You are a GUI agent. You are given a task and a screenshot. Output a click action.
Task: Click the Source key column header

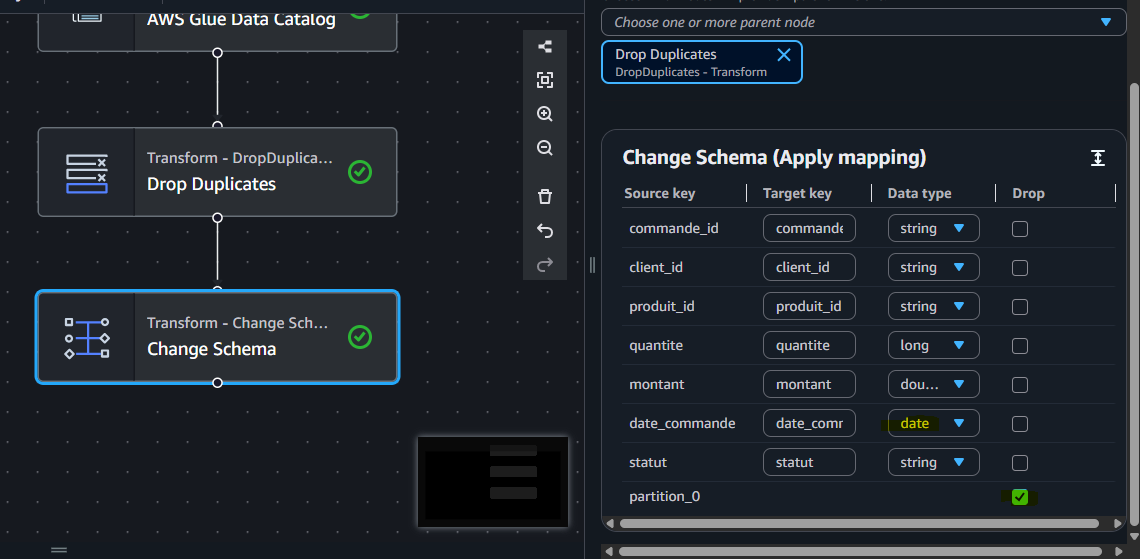pyautogui.click(x=659, y=193)
